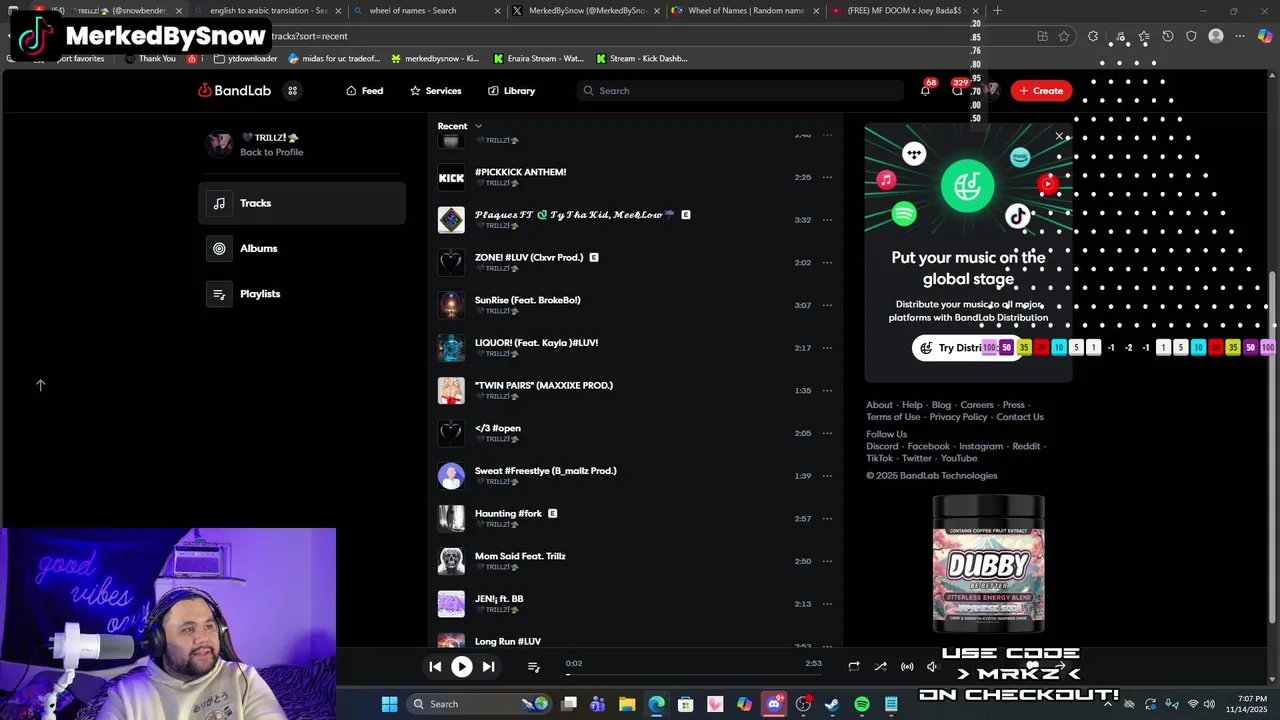Open File Explorer from taskbar
Viewport: 1280px width, 720px height.
click(x=627, y=704)
